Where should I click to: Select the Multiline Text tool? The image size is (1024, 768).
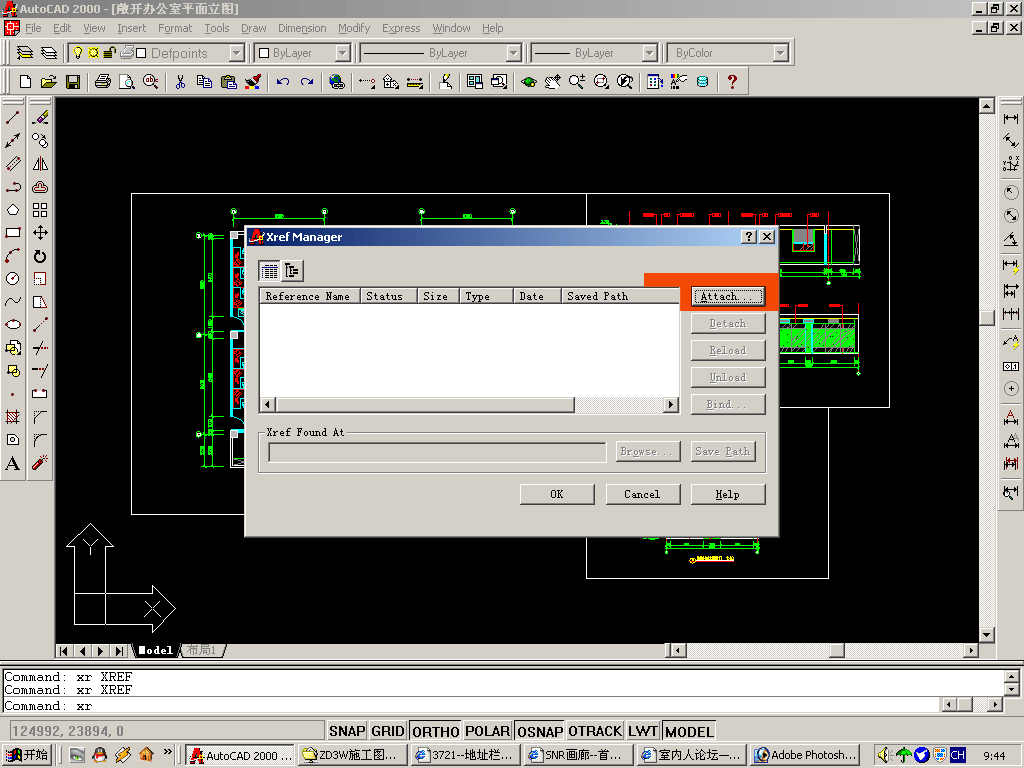click(12, 463)
